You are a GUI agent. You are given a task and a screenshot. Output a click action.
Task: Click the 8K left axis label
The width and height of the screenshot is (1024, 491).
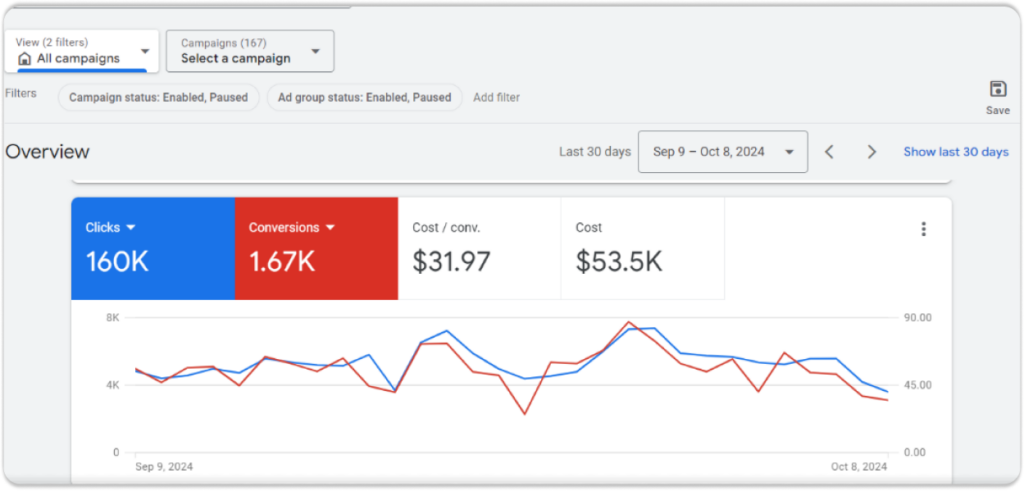pyautogui.click(x=113, y=318)
